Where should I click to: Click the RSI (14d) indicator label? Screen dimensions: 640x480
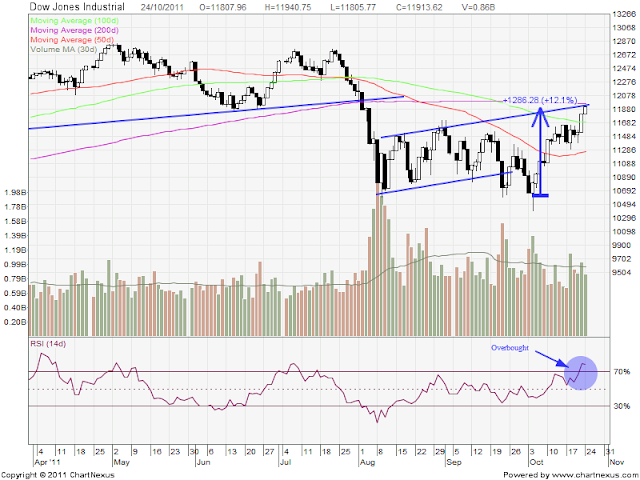click(48, 344)
